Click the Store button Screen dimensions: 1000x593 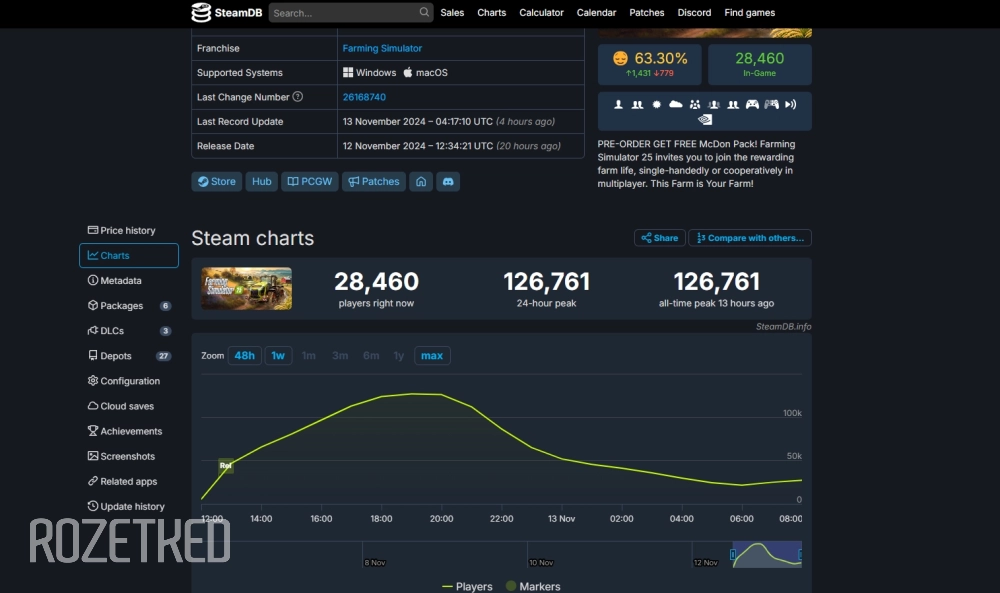pyautogui.click(x=216, y=182)
